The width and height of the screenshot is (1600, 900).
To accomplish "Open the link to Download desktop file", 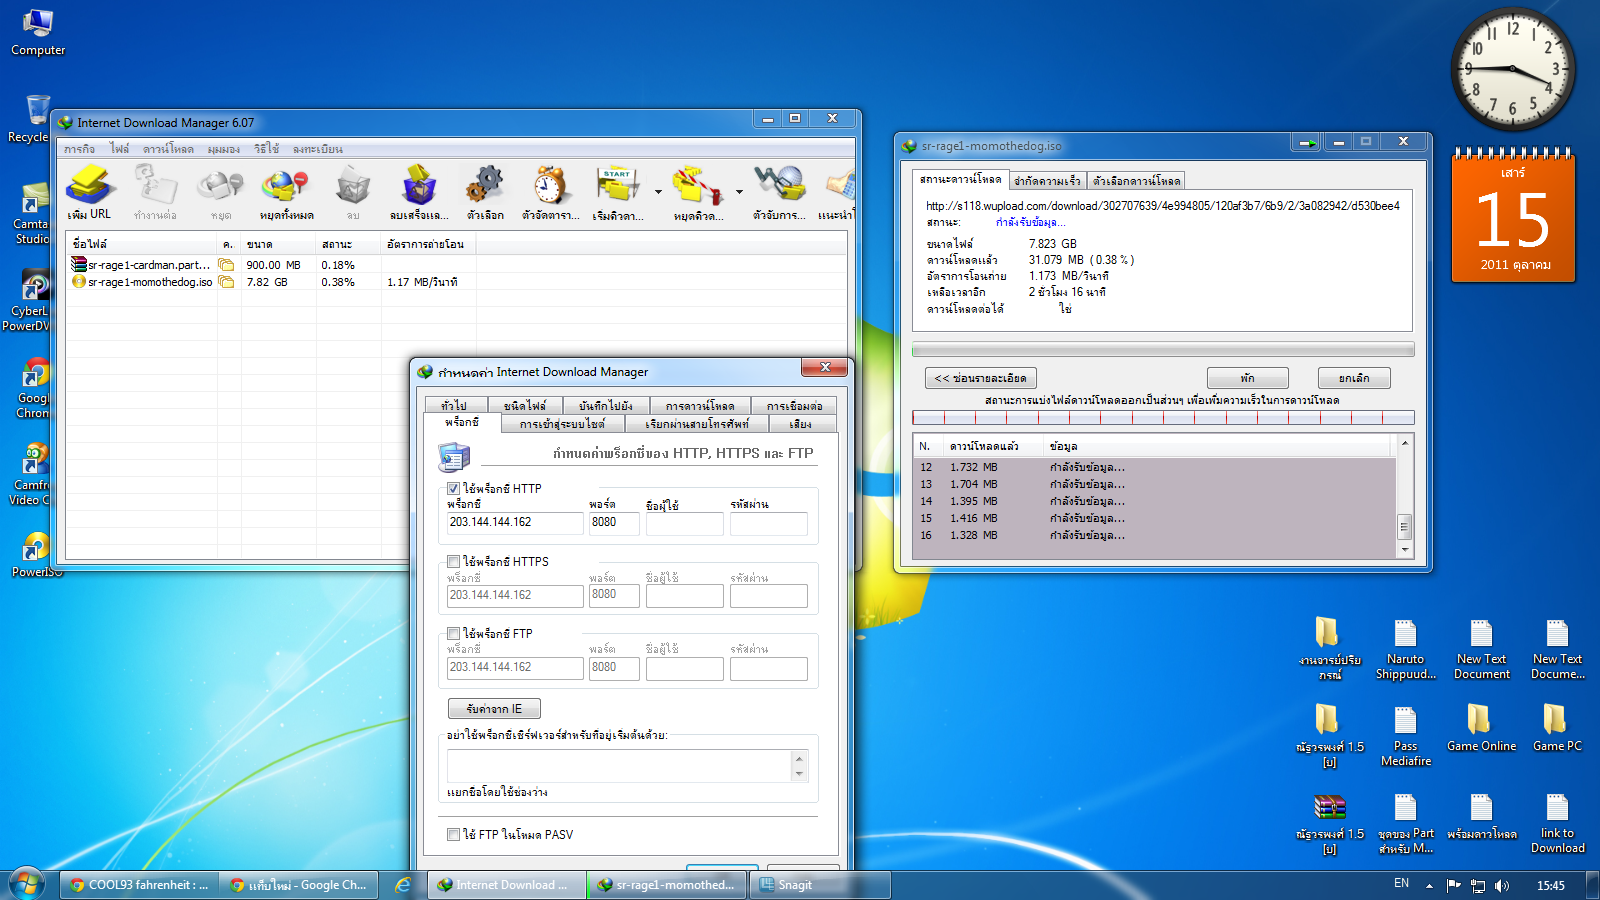I will (x=1557, y=823).
